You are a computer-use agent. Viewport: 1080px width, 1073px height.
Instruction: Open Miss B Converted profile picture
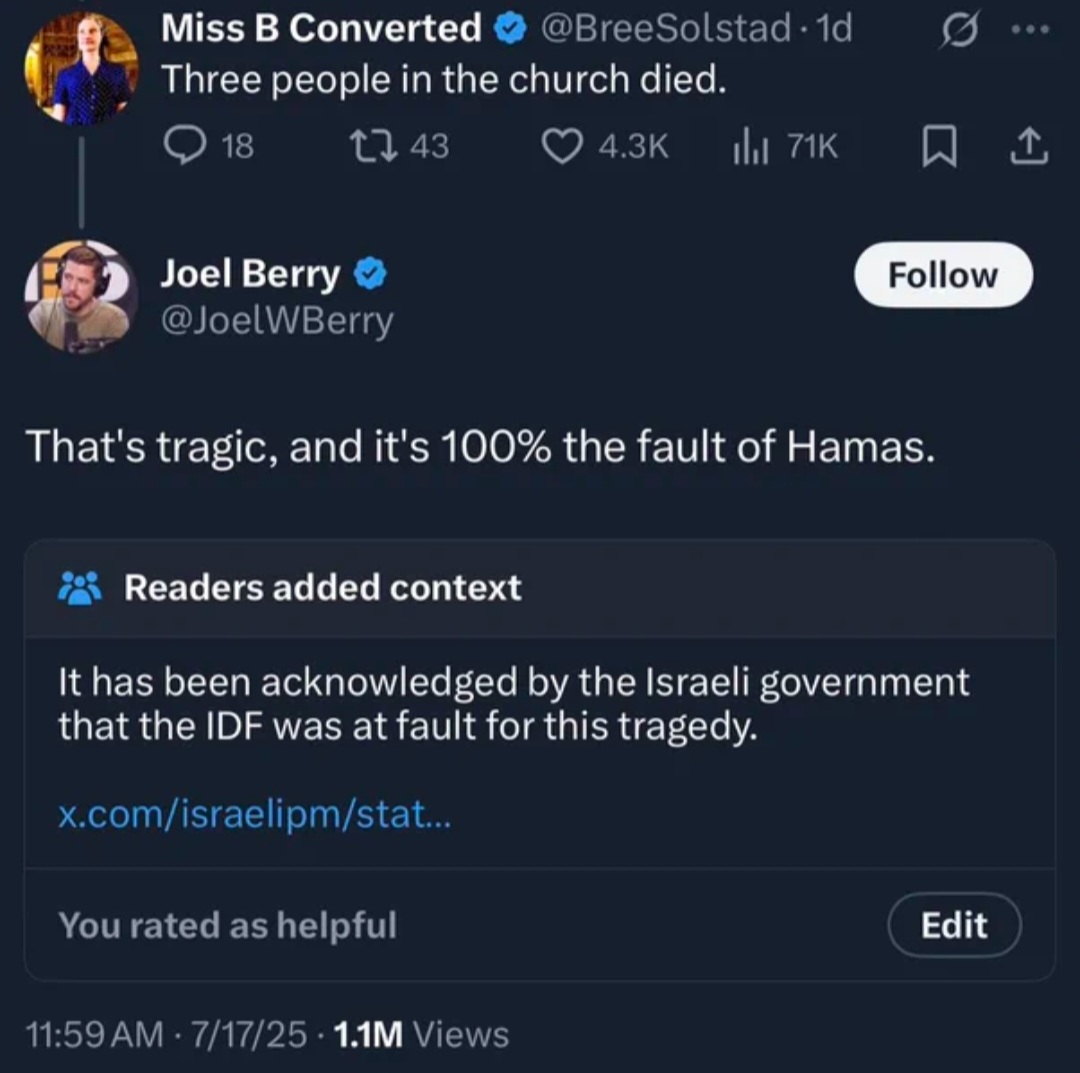[x=81, y=68]
